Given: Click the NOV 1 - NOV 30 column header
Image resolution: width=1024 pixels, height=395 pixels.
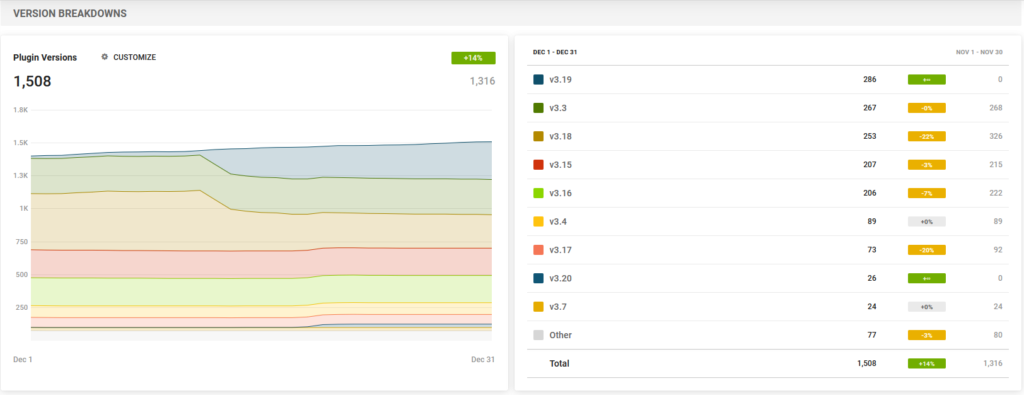Looking at the screenshot, I should pyautogui.click(x=978, y=52).
